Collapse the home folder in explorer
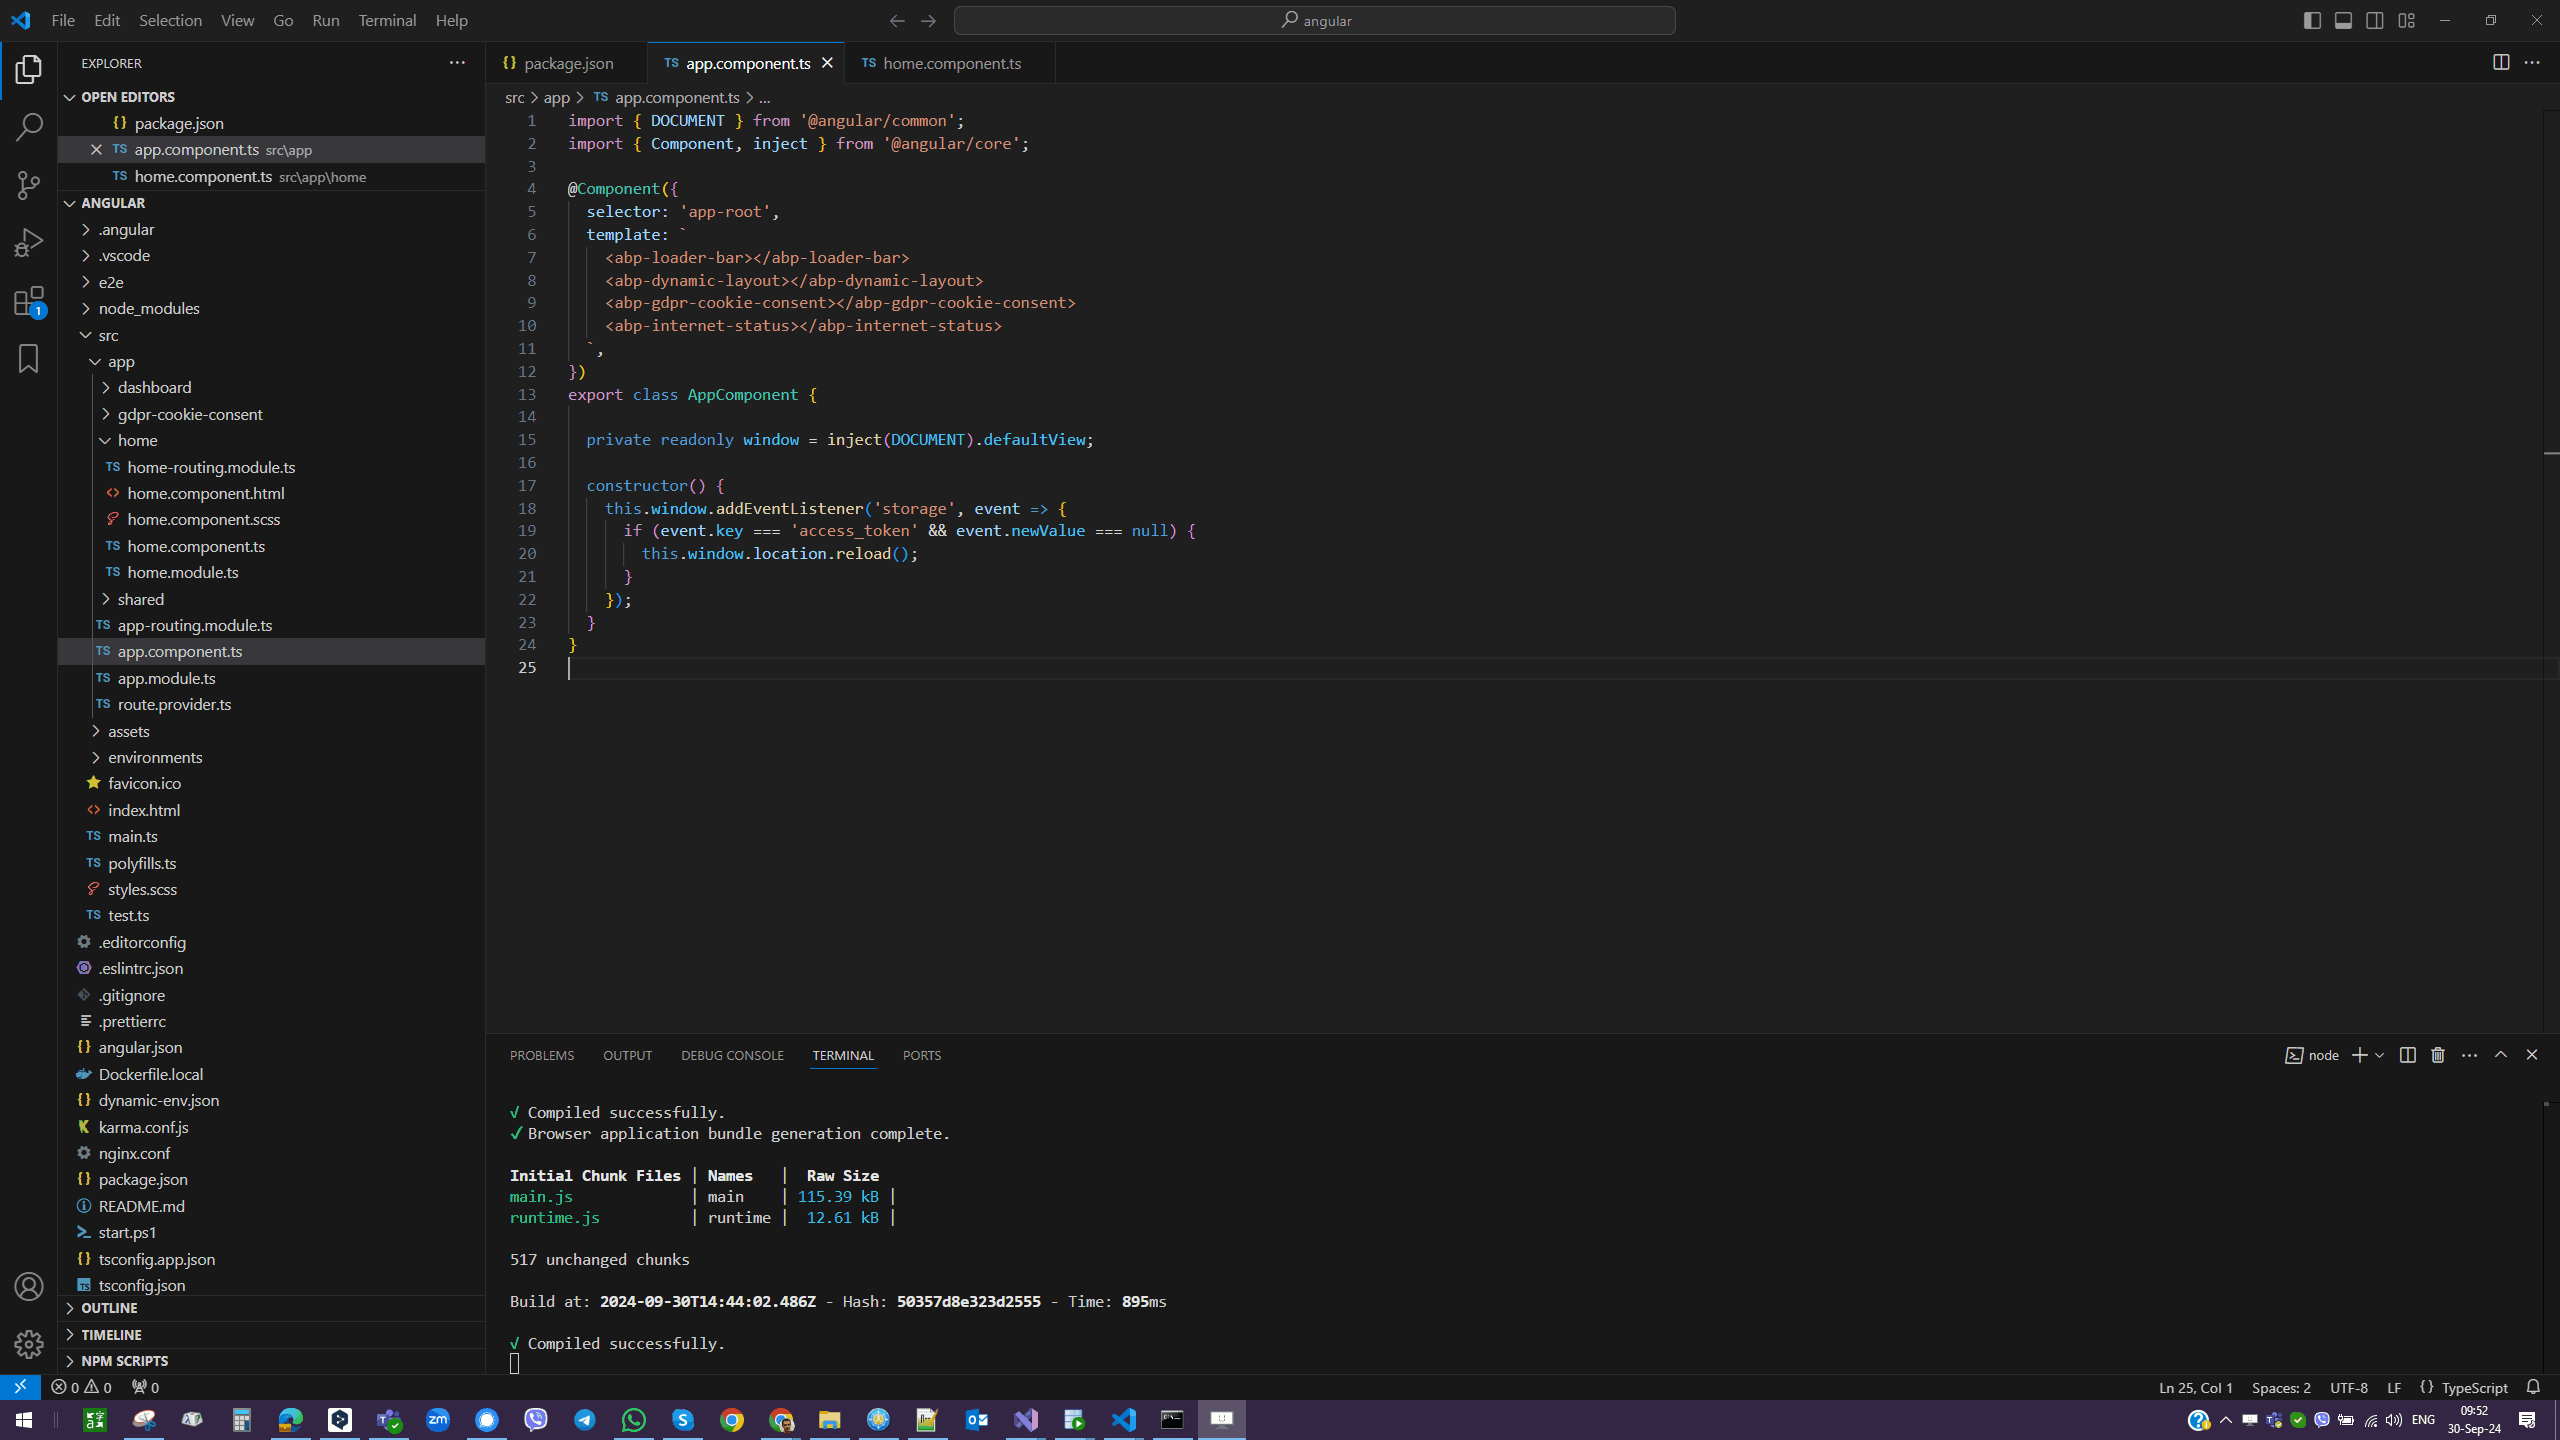 tap(137, 440)
